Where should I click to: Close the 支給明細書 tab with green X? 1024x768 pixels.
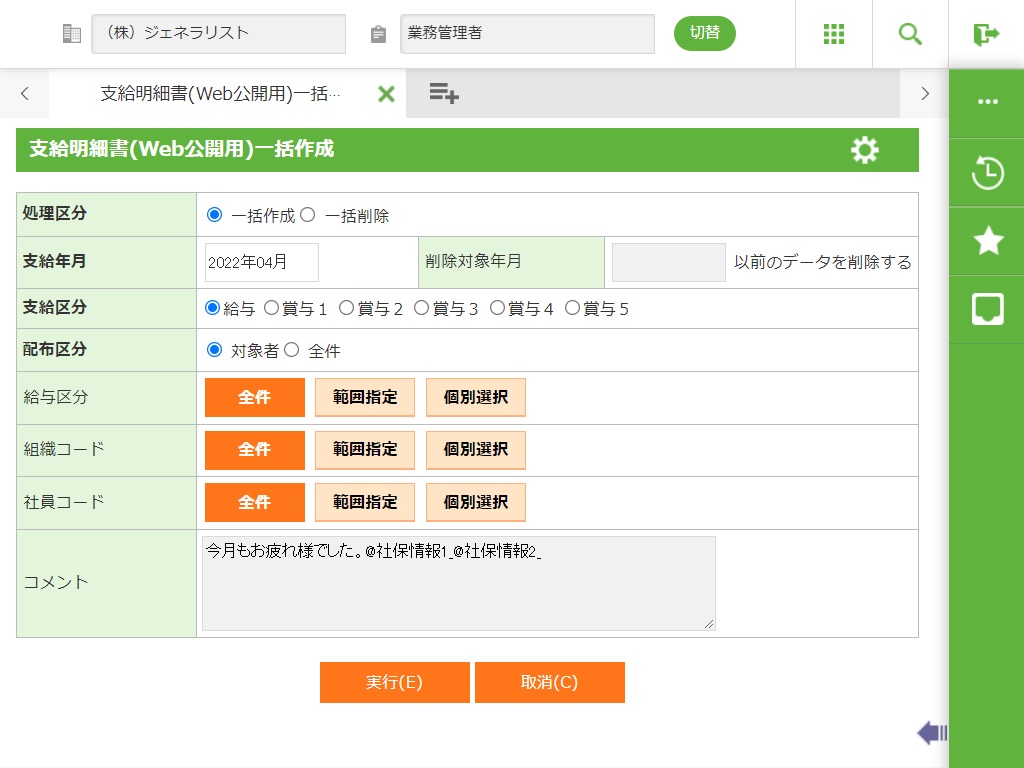386,94
